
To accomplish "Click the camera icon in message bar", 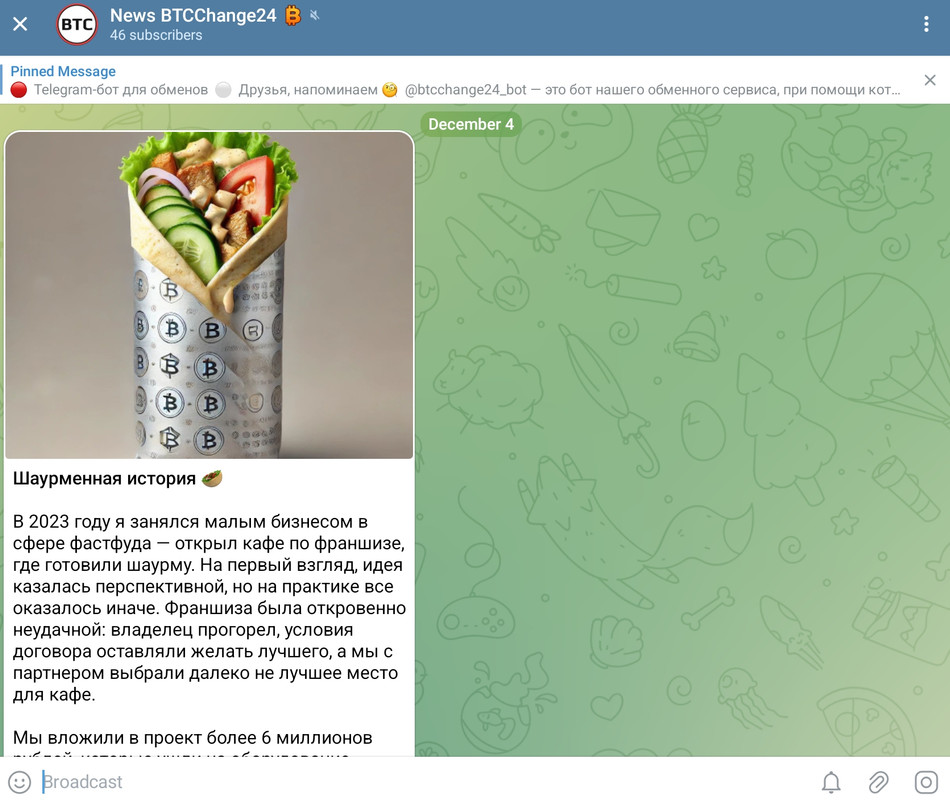I will click(926, 782).
